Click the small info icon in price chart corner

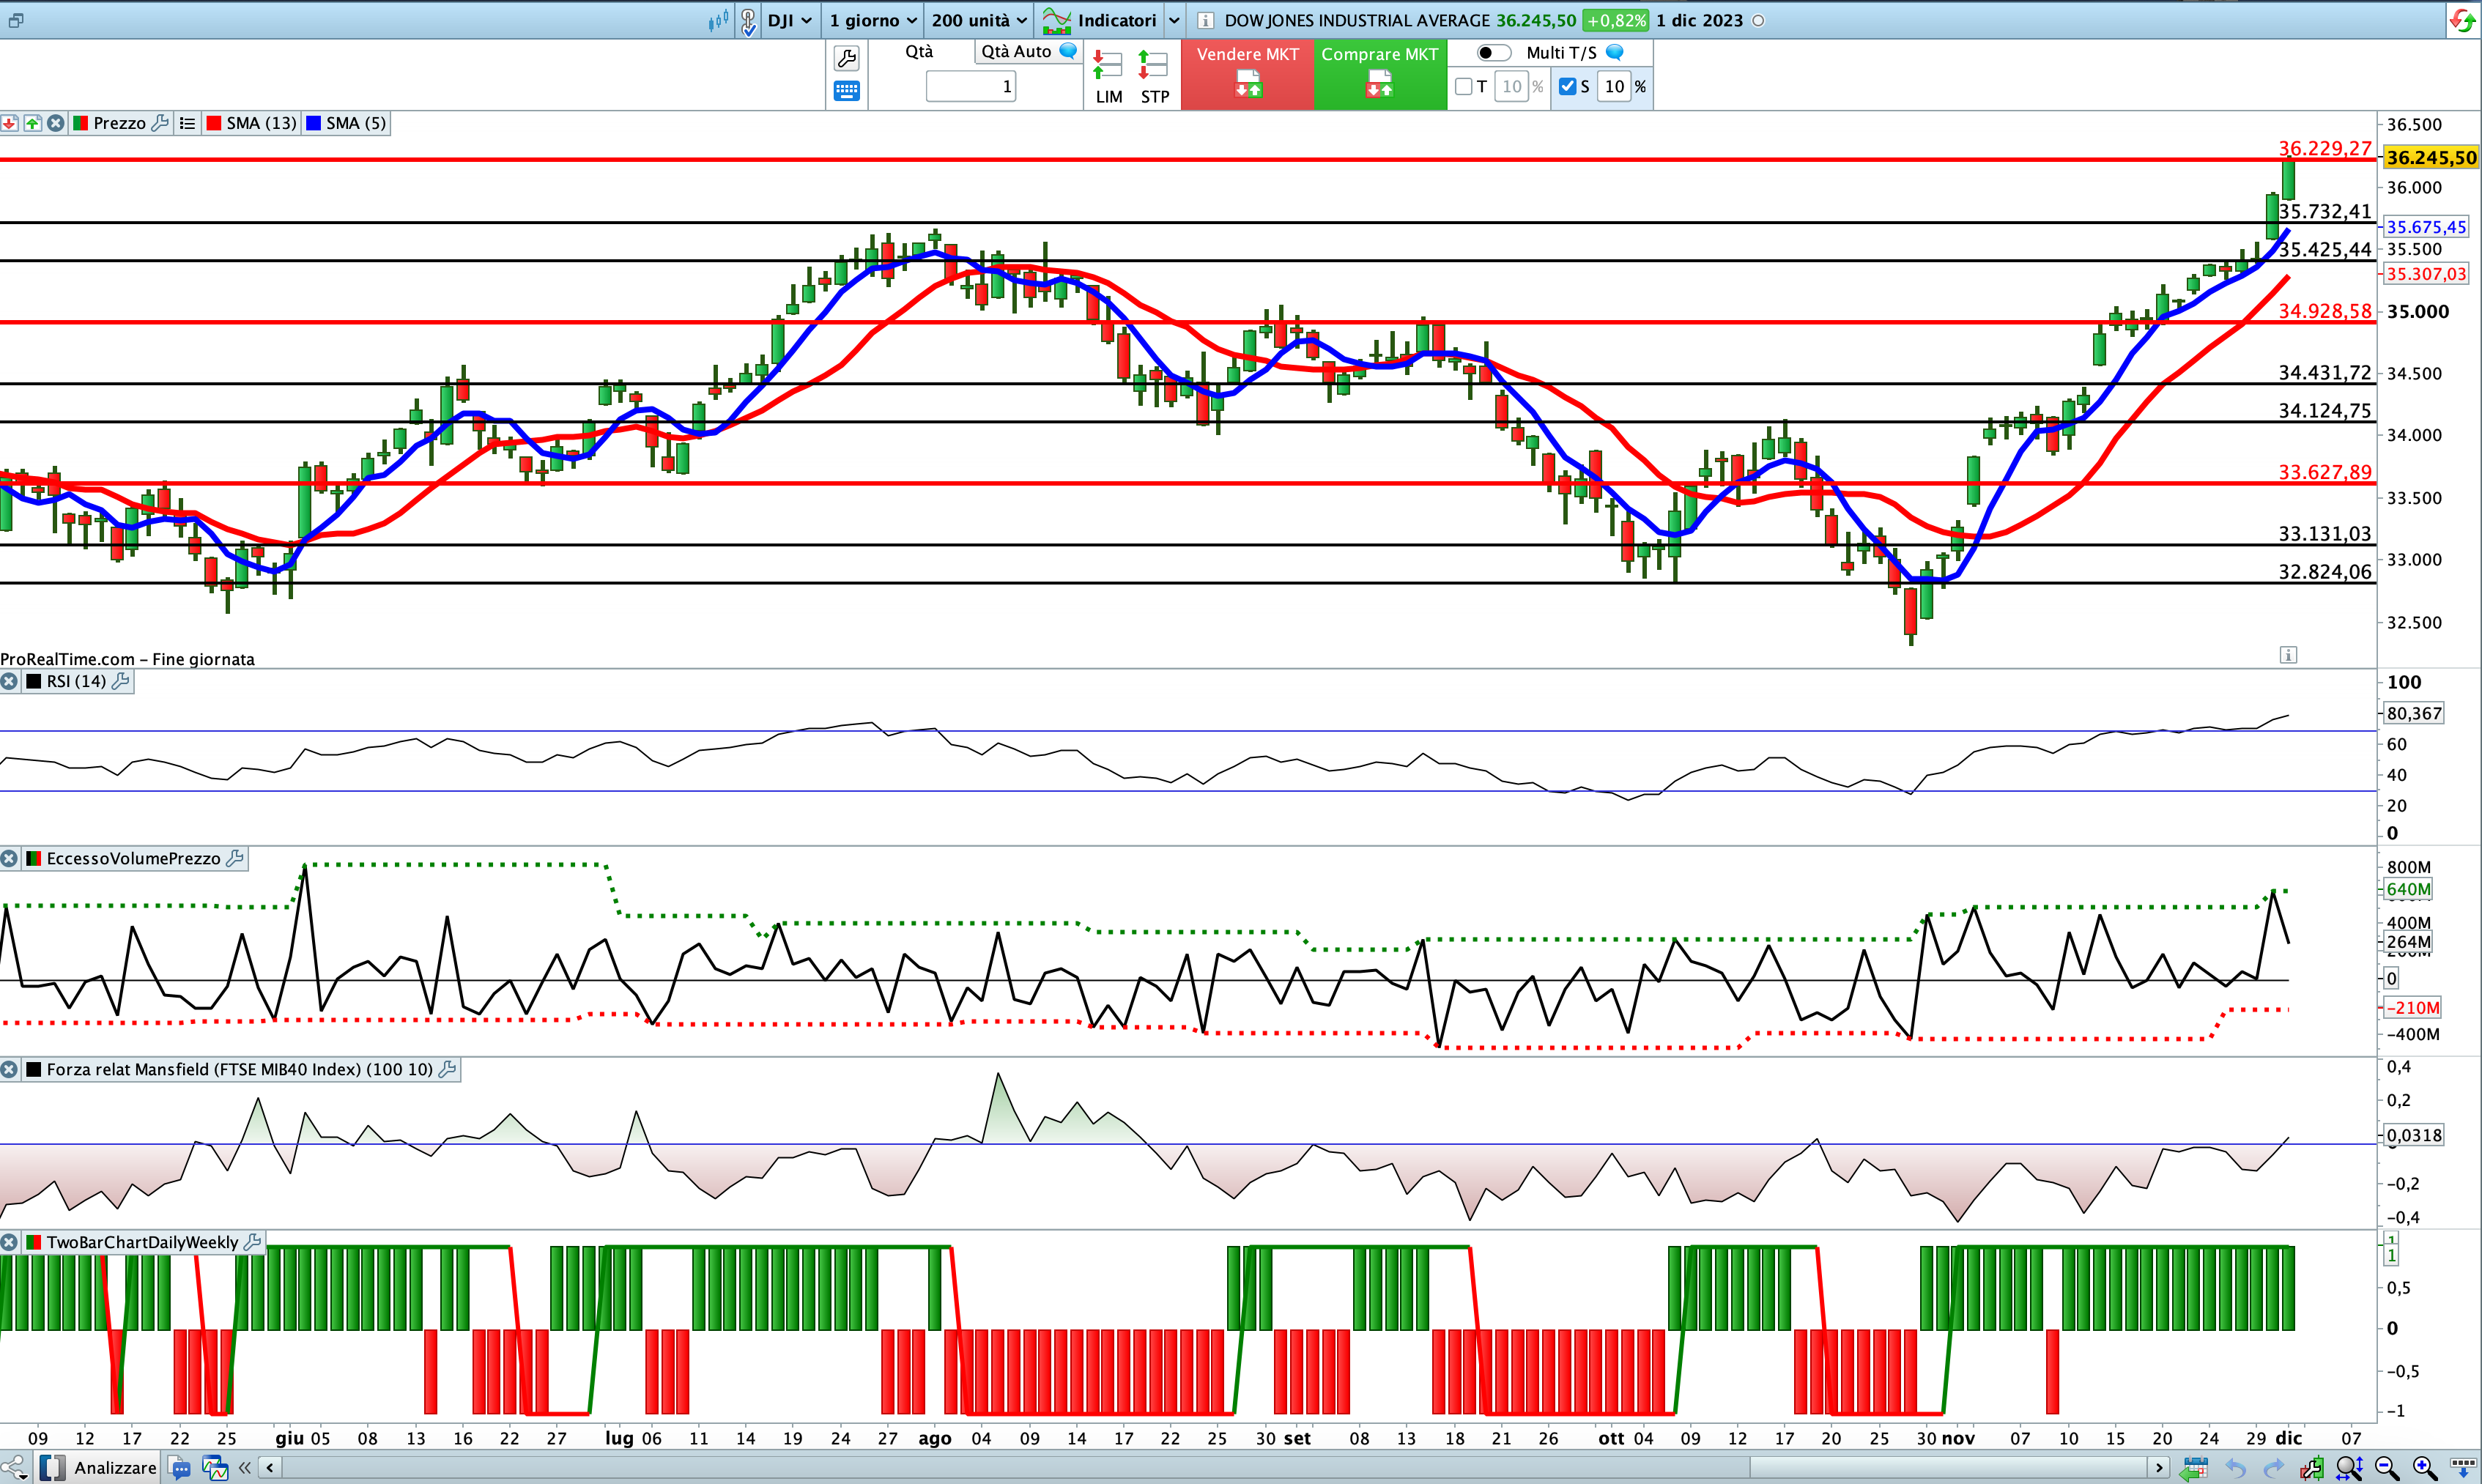[x=2288, y=655]
